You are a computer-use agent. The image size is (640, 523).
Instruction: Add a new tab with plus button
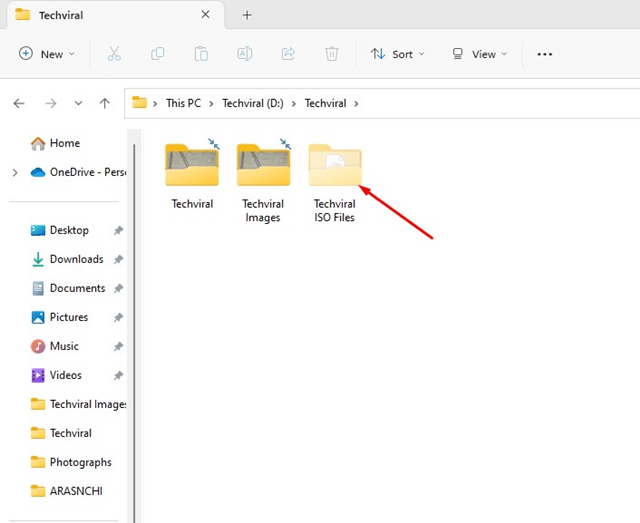pos(247,15)
